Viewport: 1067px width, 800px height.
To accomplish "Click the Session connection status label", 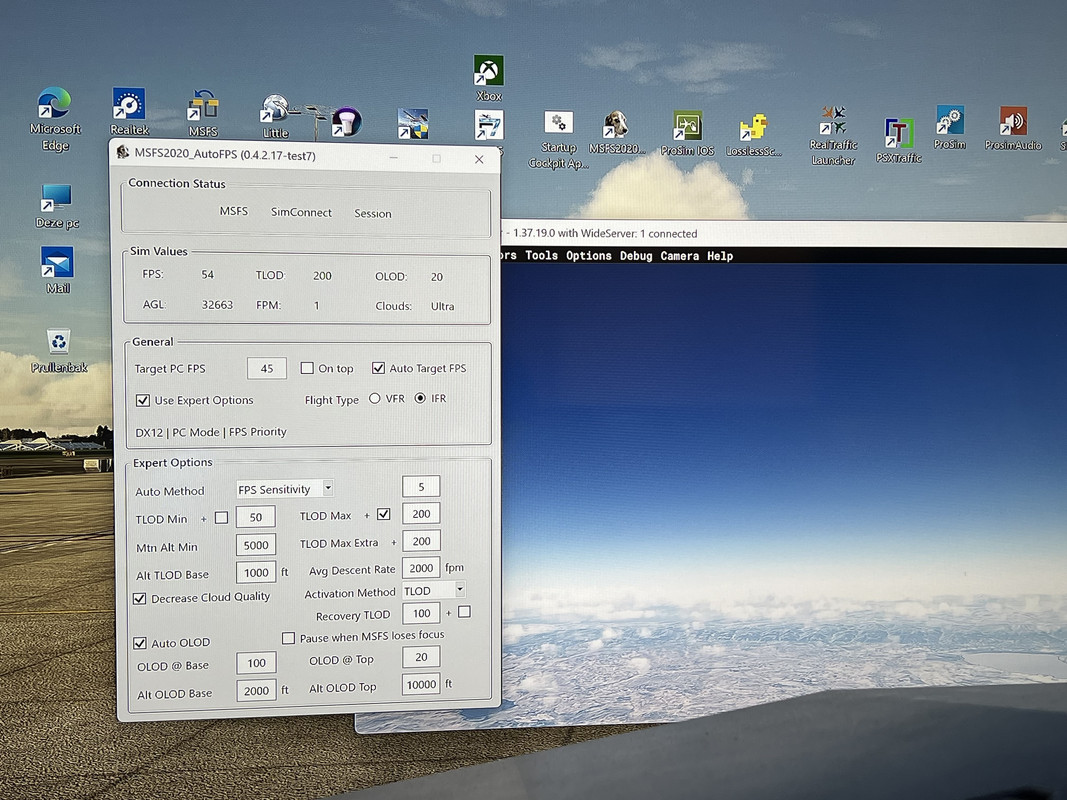I will 373,214.
